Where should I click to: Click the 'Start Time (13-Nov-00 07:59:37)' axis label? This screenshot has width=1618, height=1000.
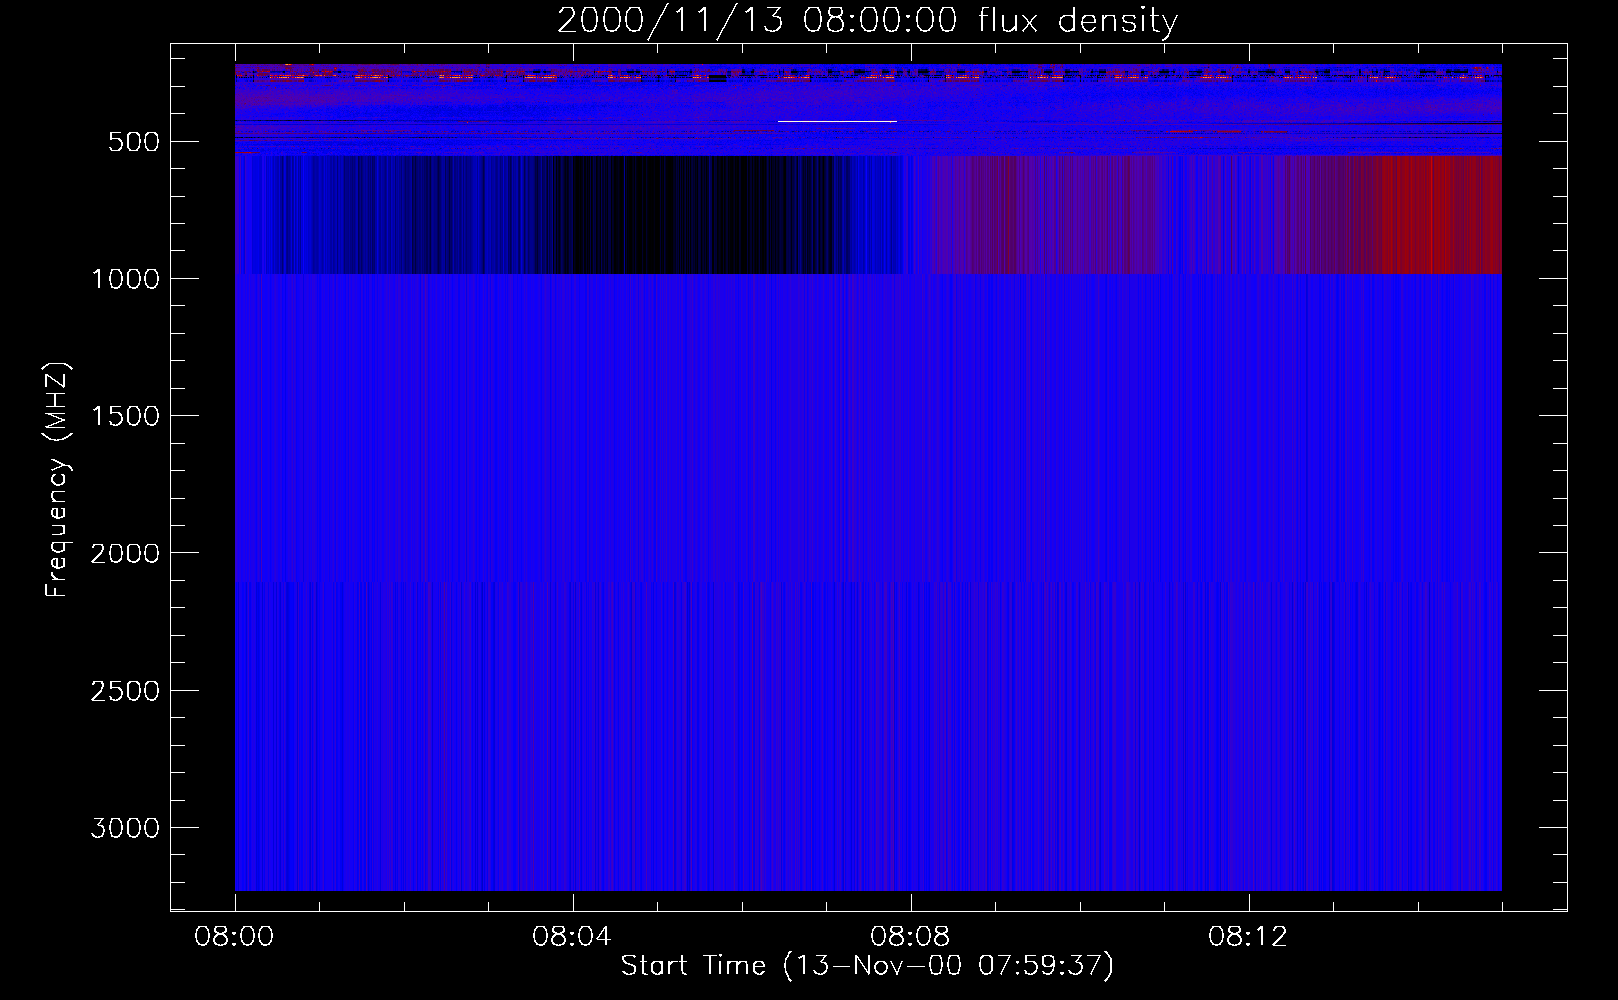[867, 966]
